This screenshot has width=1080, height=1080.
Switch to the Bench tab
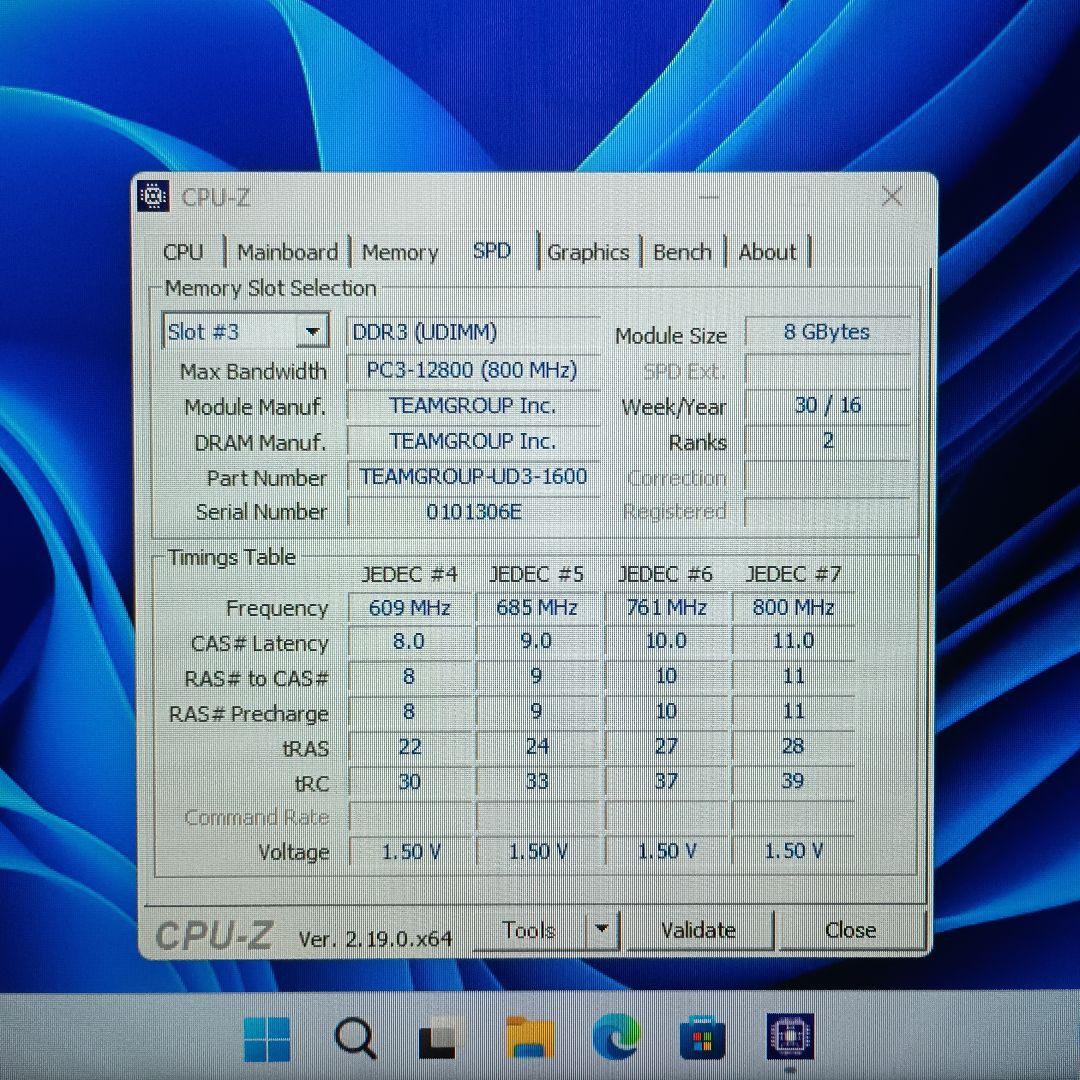pyautogui.click(x=682, y=252)
